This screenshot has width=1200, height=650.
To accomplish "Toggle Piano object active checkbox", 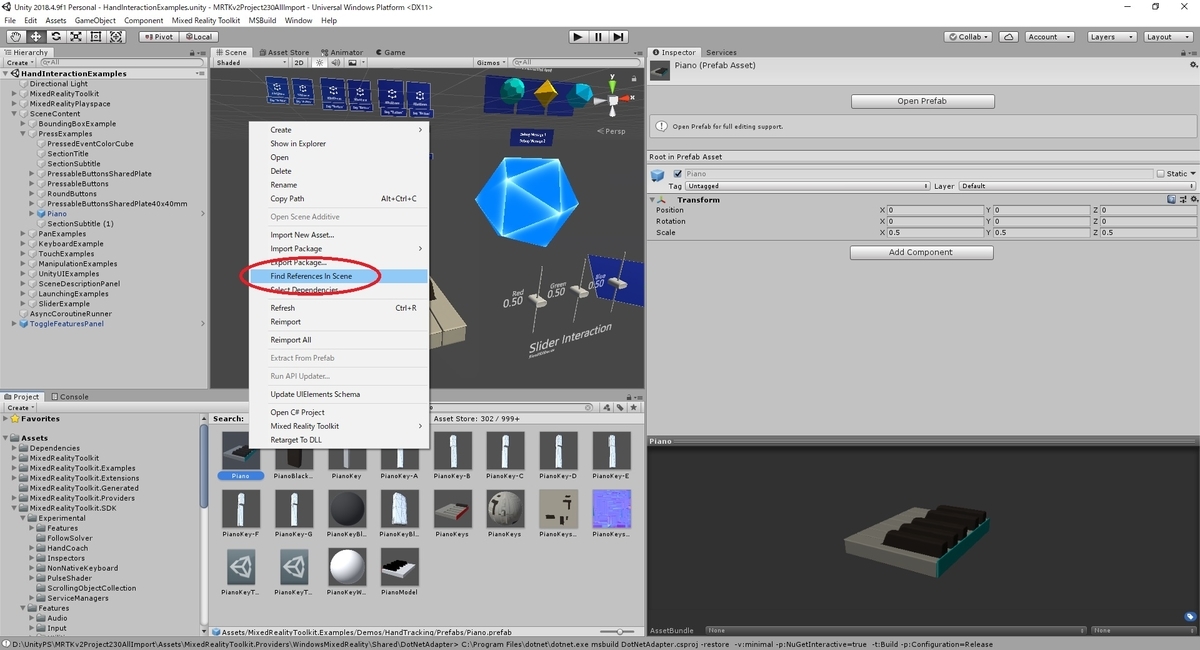I will point(678,174).
